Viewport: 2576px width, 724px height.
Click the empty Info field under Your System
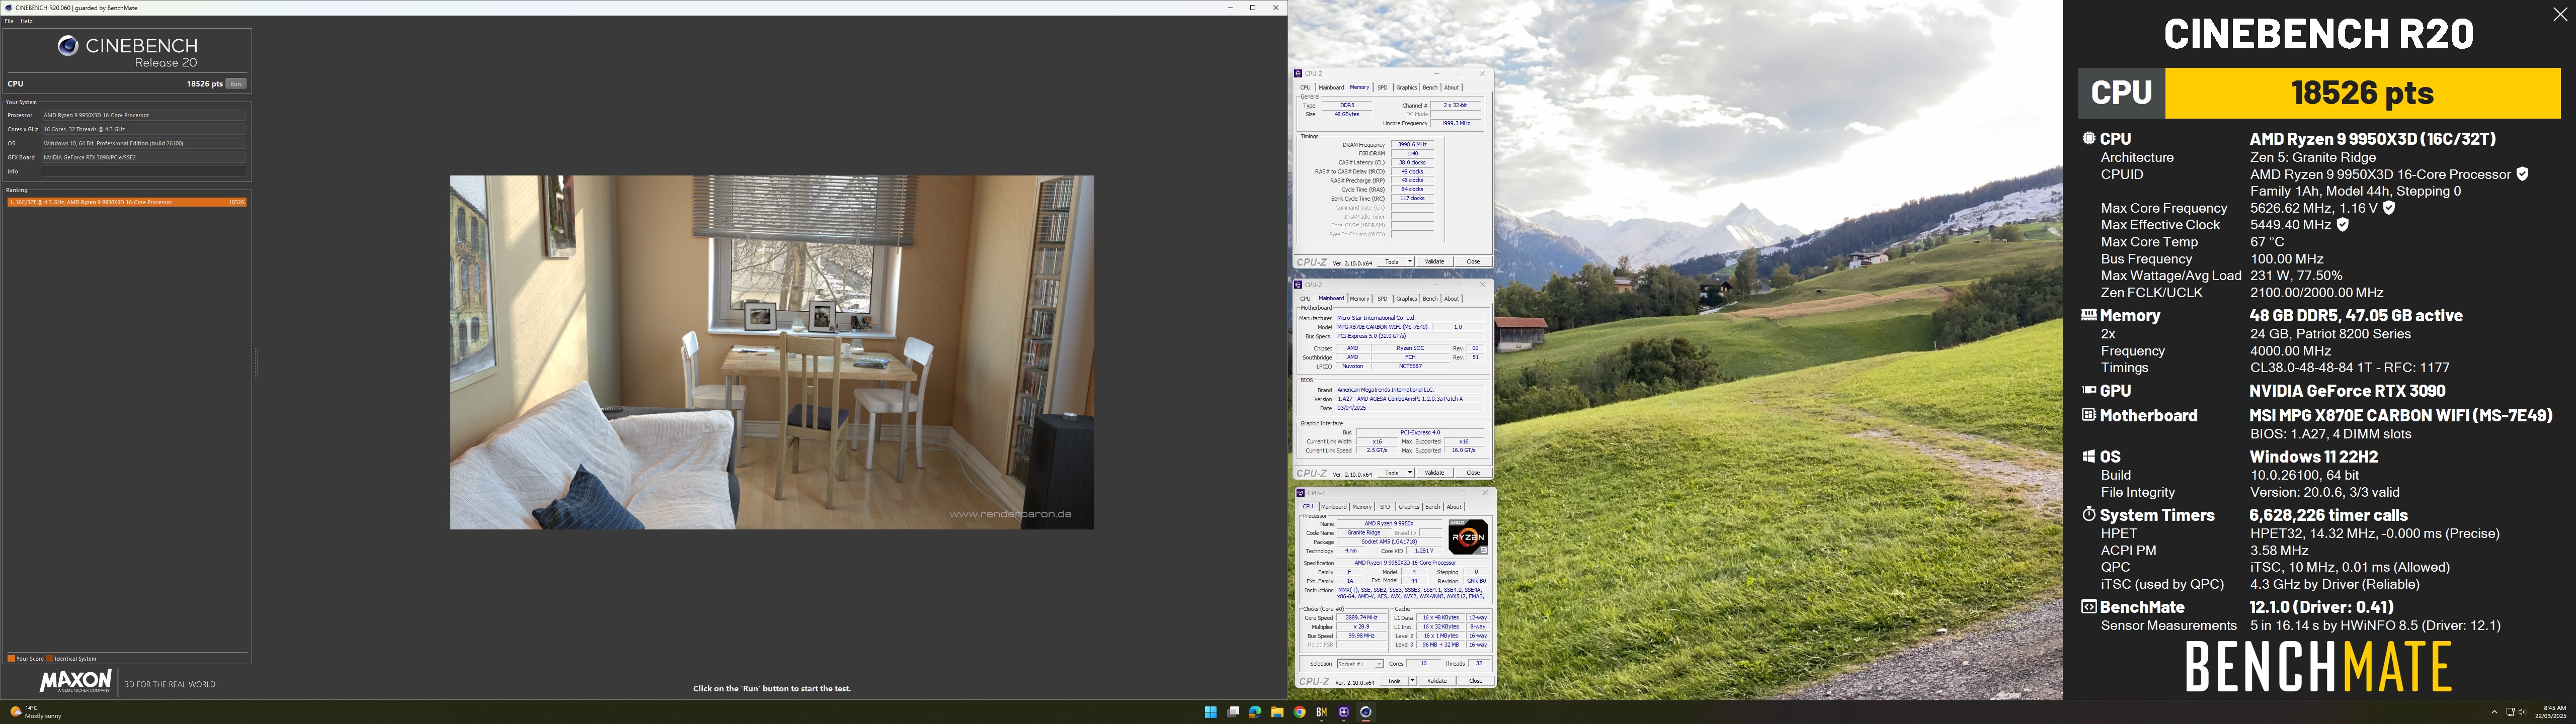(x=143, y=171)
